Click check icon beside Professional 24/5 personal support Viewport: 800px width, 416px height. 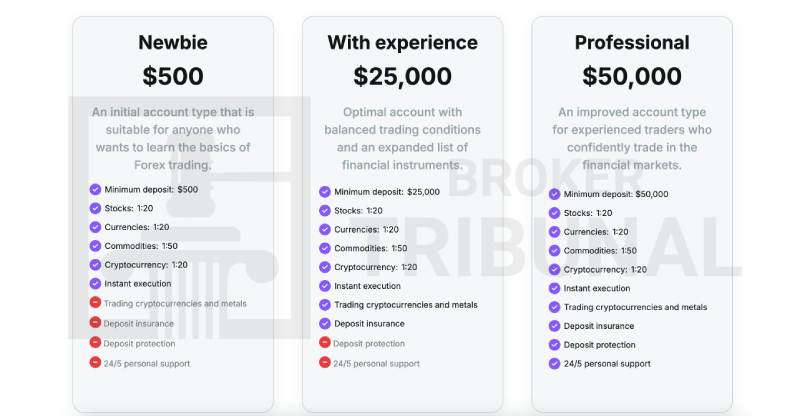(555, 363)
